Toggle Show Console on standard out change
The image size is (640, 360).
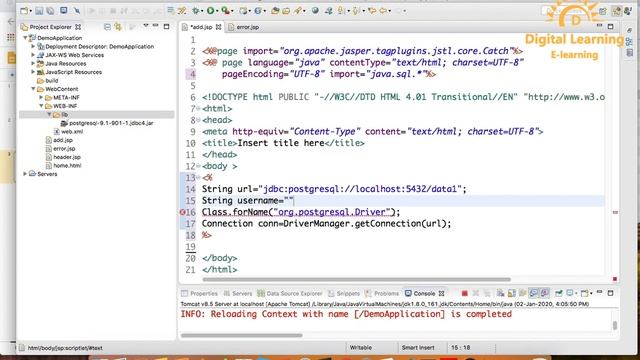(x=533, y=293)
